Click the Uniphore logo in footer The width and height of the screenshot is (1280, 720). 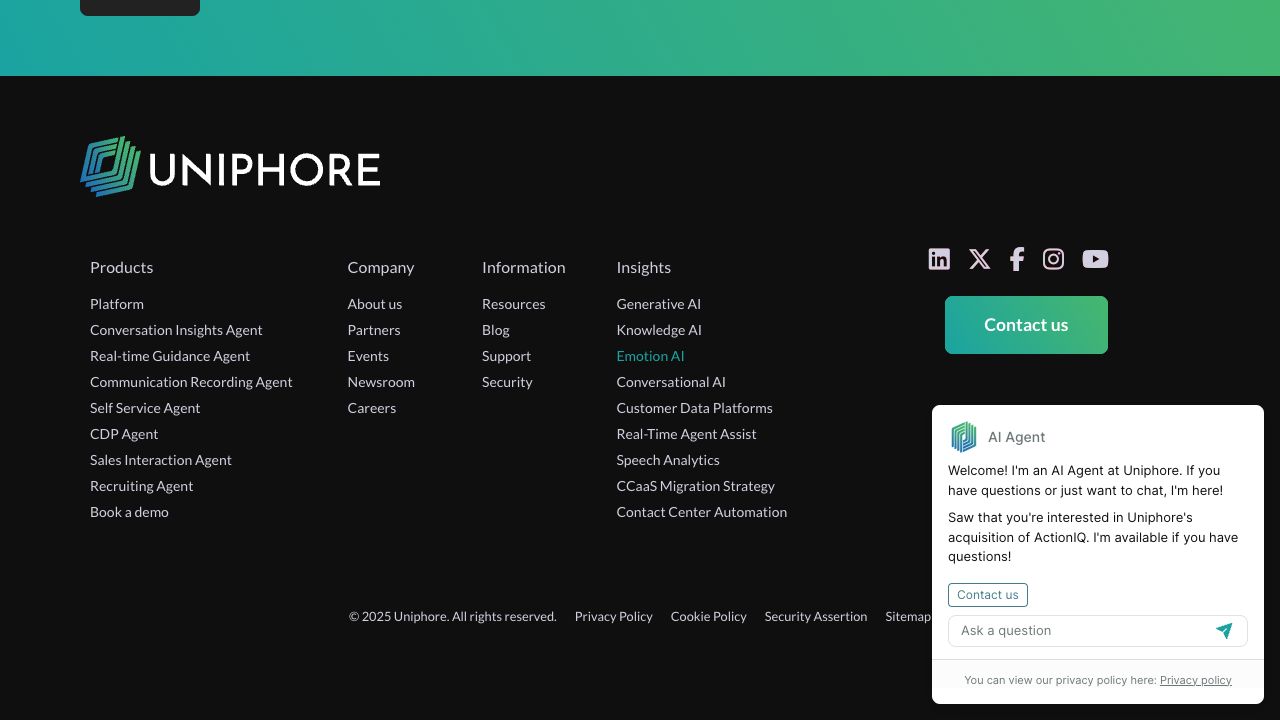[230, 167]
